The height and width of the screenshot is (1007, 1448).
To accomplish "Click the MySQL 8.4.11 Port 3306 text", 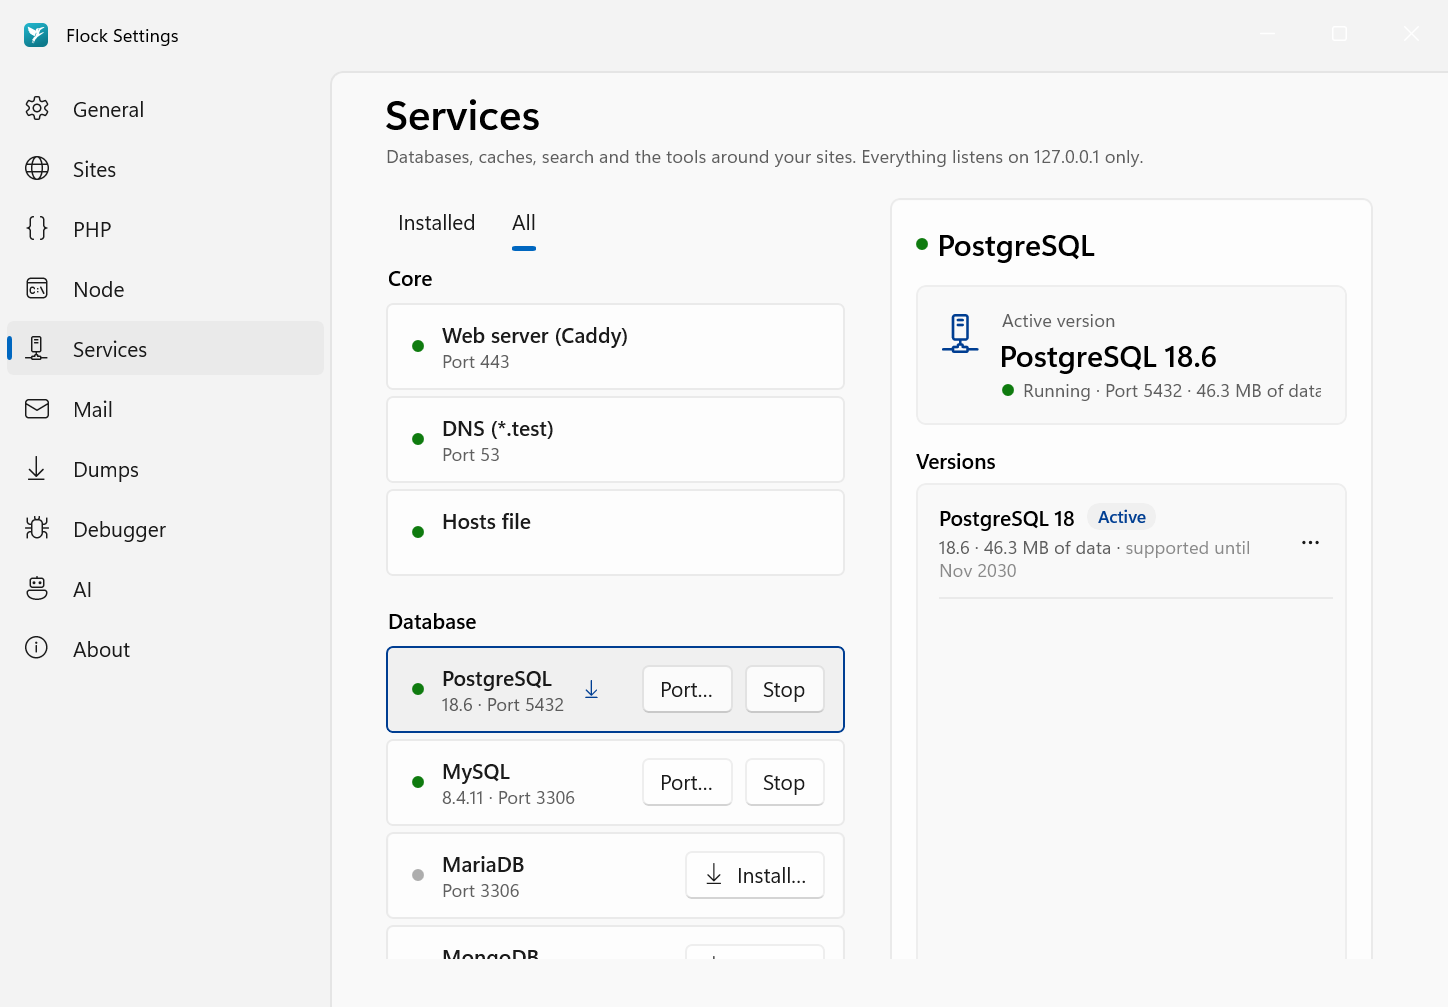I will pyautogui.click(x=508, y=798).
